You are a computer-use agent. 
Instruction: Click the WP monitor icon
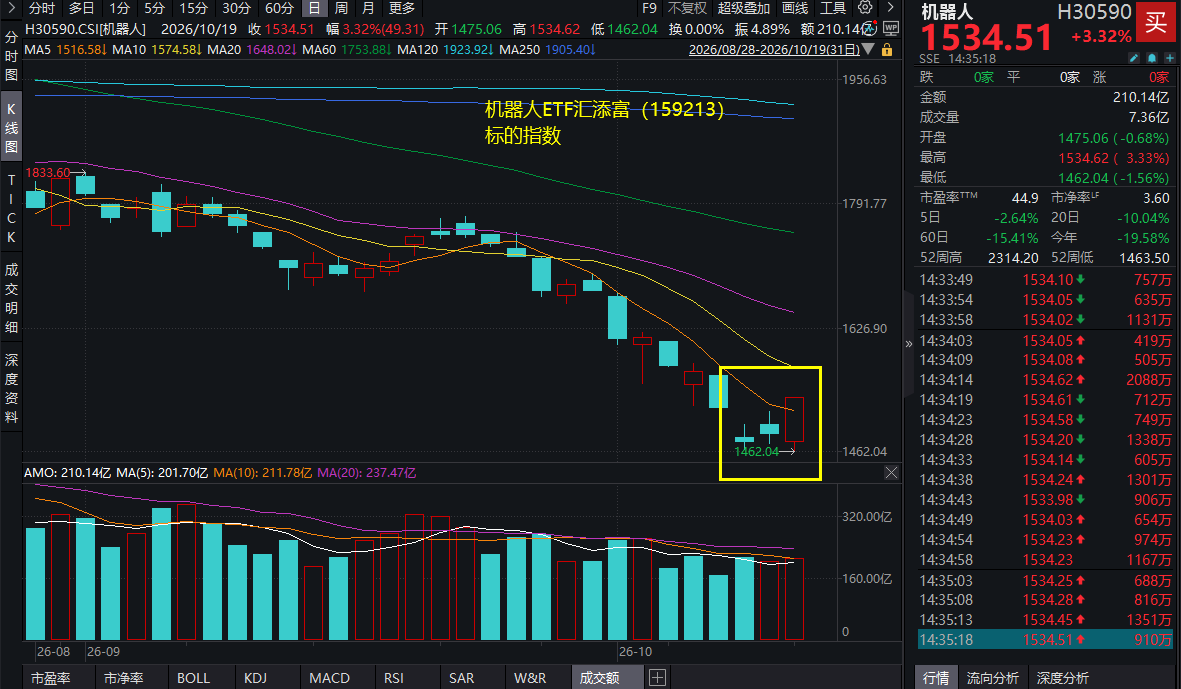[891, 29]
